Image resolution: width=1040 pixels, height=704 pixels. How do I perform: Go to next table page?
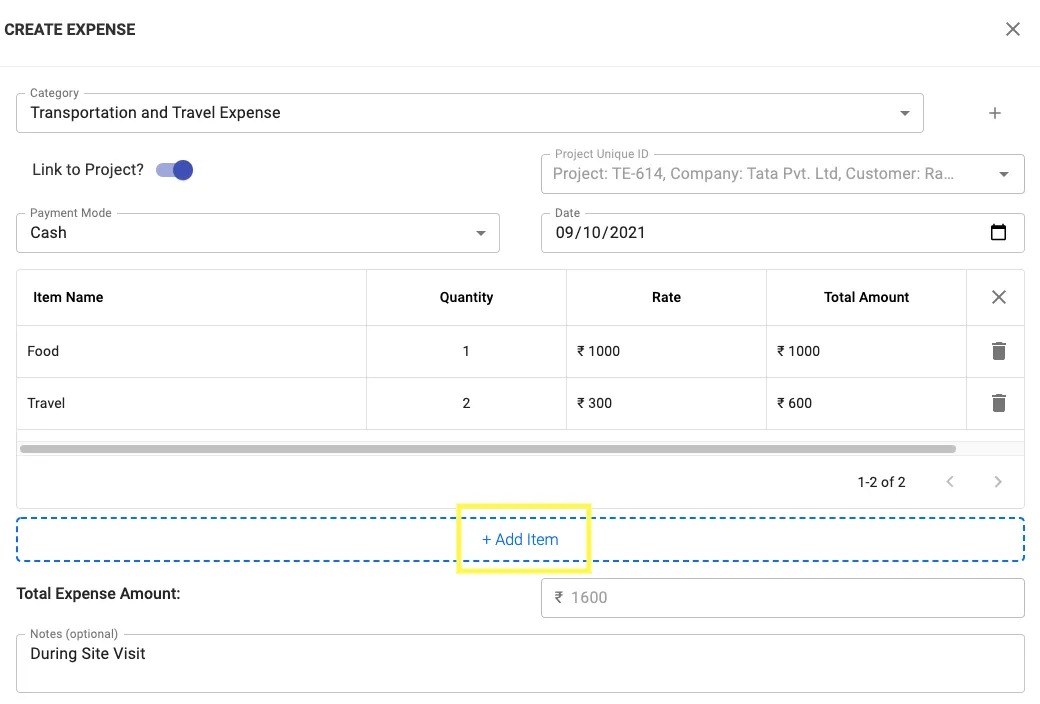coord(998,482)
